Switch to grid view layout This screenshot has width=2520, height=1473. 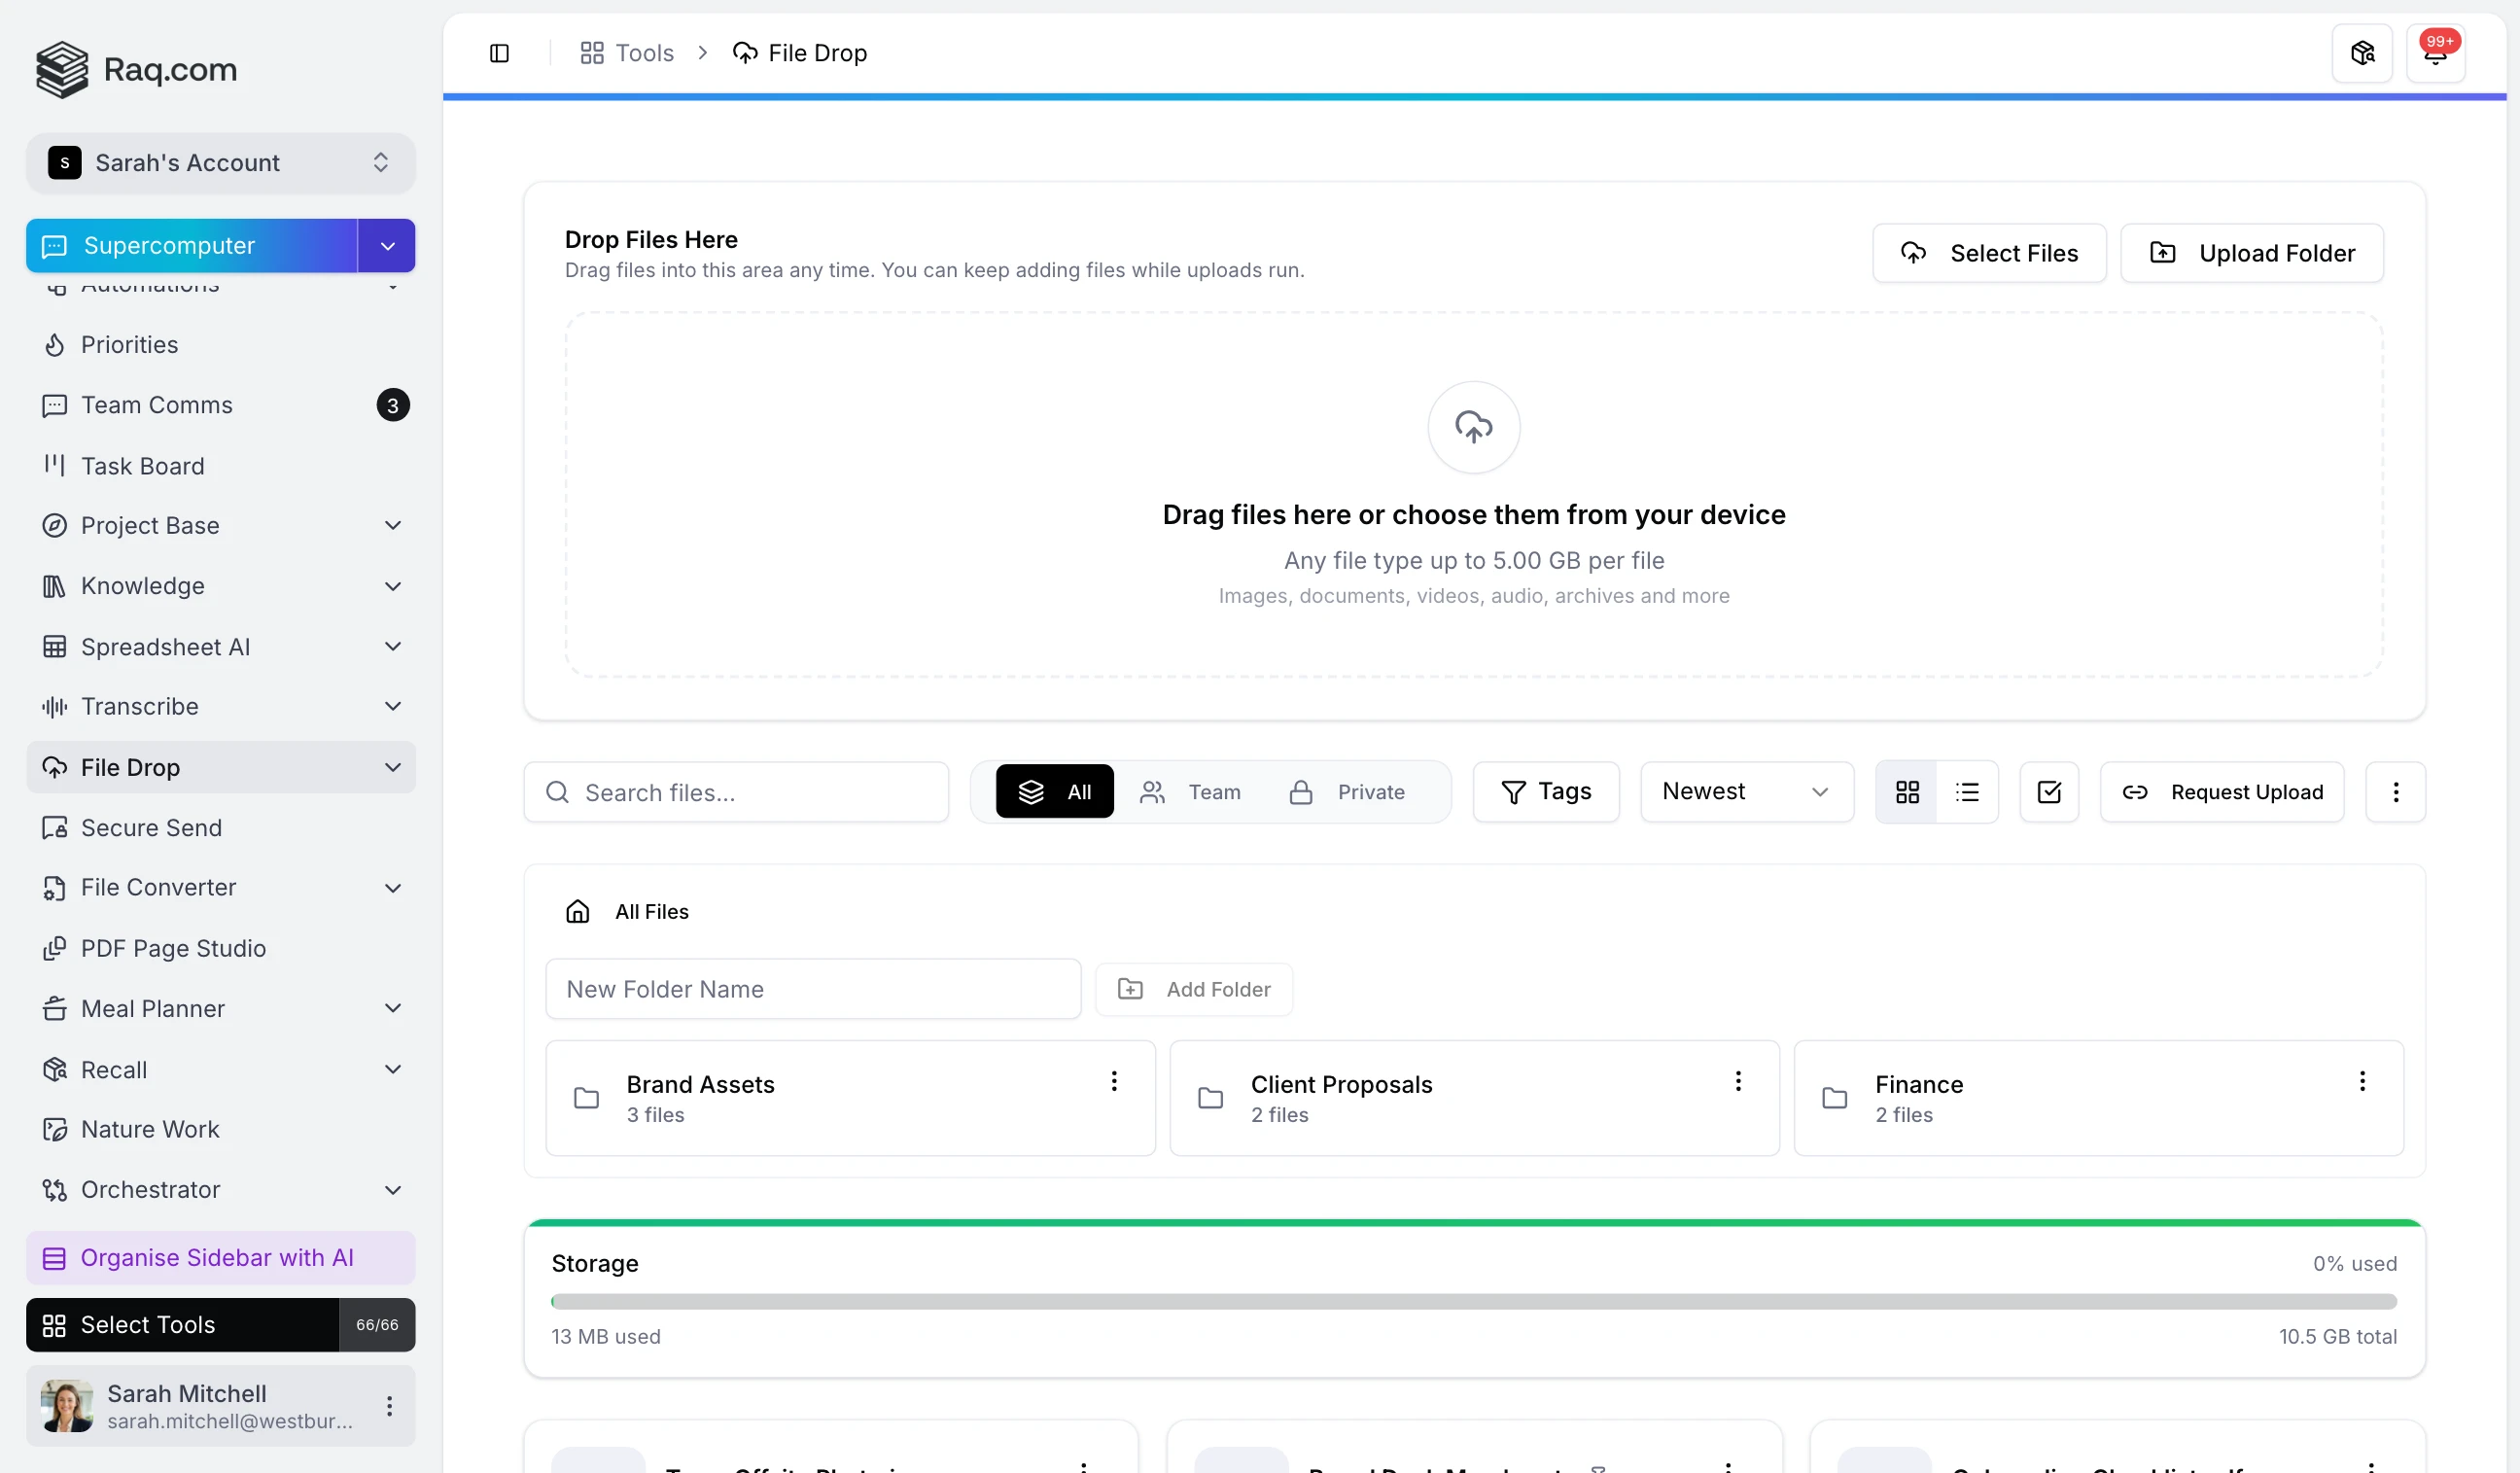pyautogui.click(x=1907, y=792)
